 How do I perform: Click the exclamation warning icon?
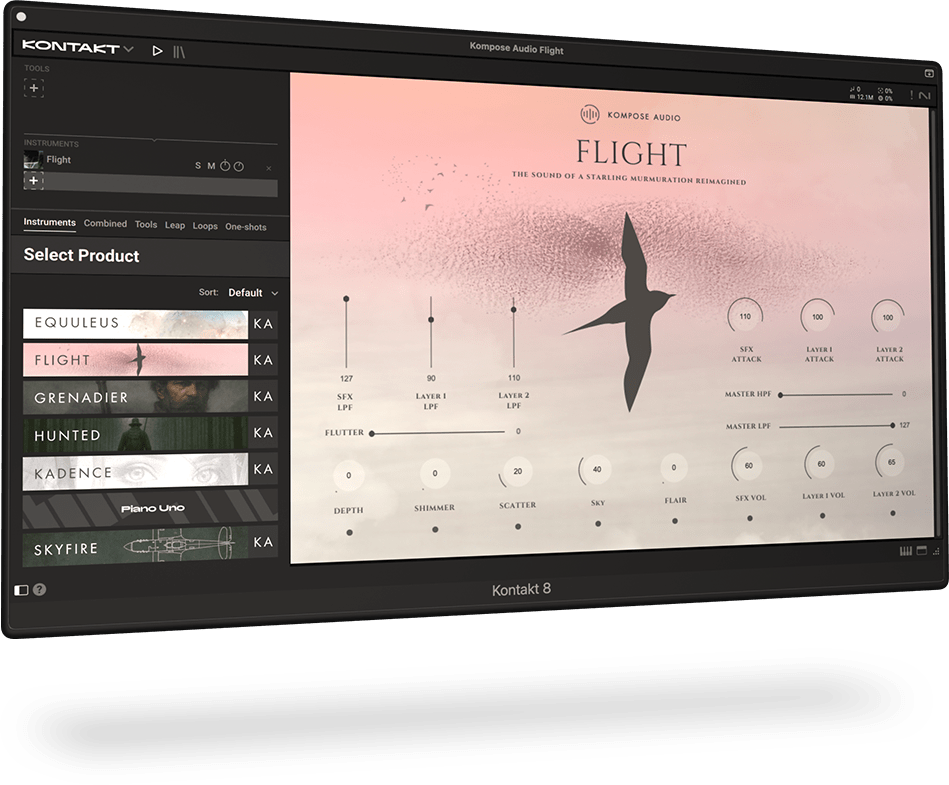tap(911, 95)
